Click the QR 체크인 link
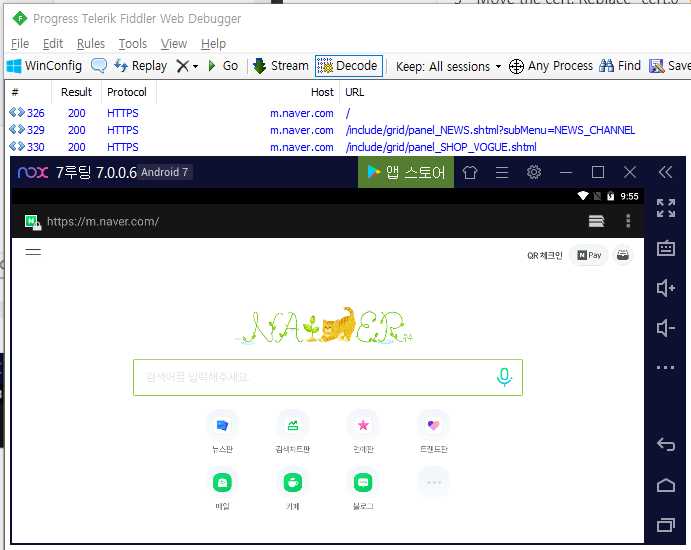691x550 pixels. (x=545, y=256)
